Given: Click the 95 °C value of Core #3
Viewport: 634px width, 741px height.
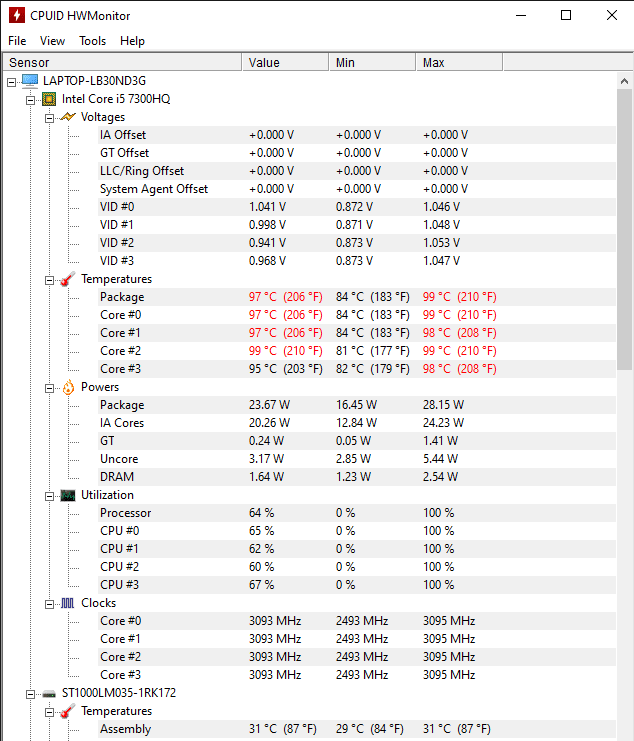Looking at the screenshot, I should click(286, 369).
